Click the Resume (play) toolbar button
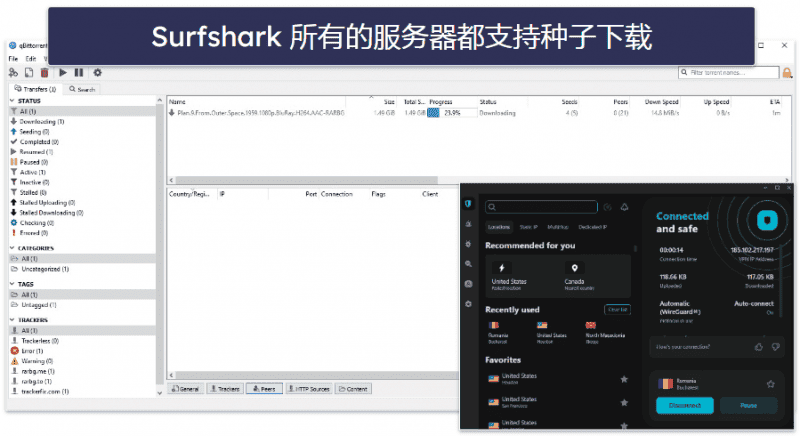Screen dimensions: 800x436 click(63, 73)
